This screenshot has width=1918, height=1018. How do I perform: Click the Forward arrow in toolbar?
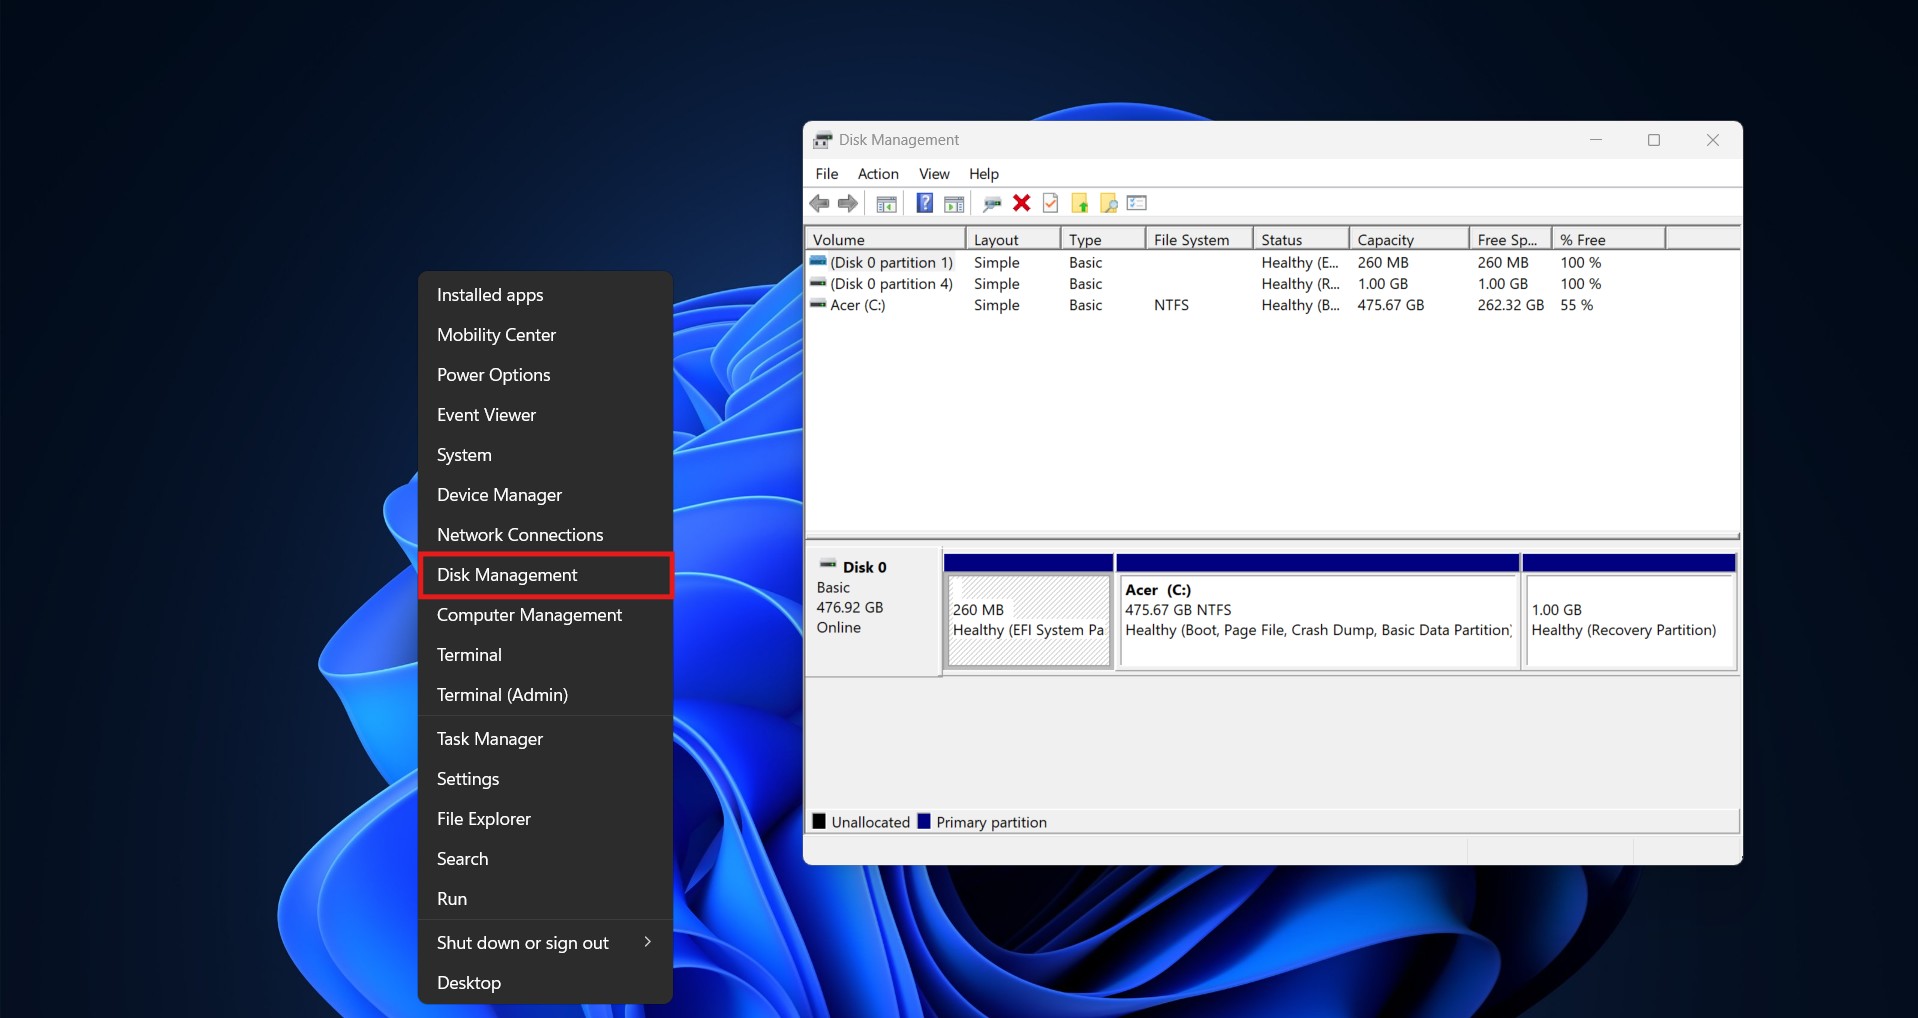click(848, 204)
